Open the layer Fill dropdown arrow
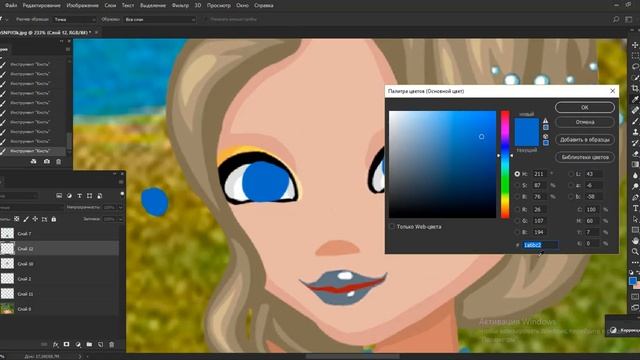The height and width of the screenshot is (360, 640). 120,219
